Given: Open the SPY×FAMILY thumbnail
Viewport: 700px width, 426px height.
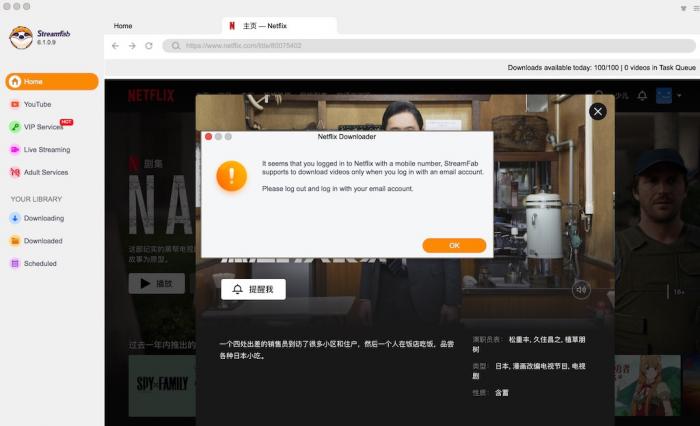Looking at the screenshot, I should 162,386.
